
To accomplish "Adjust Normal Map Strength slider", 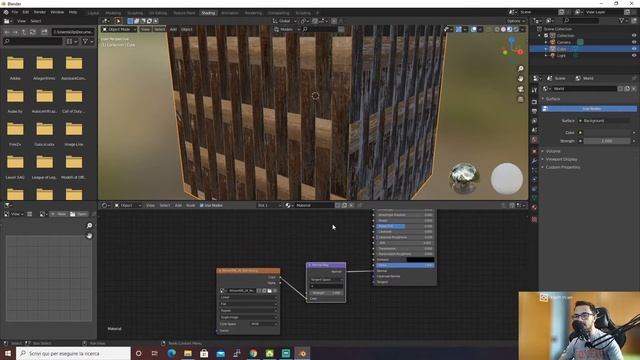I will pos(326,293).
